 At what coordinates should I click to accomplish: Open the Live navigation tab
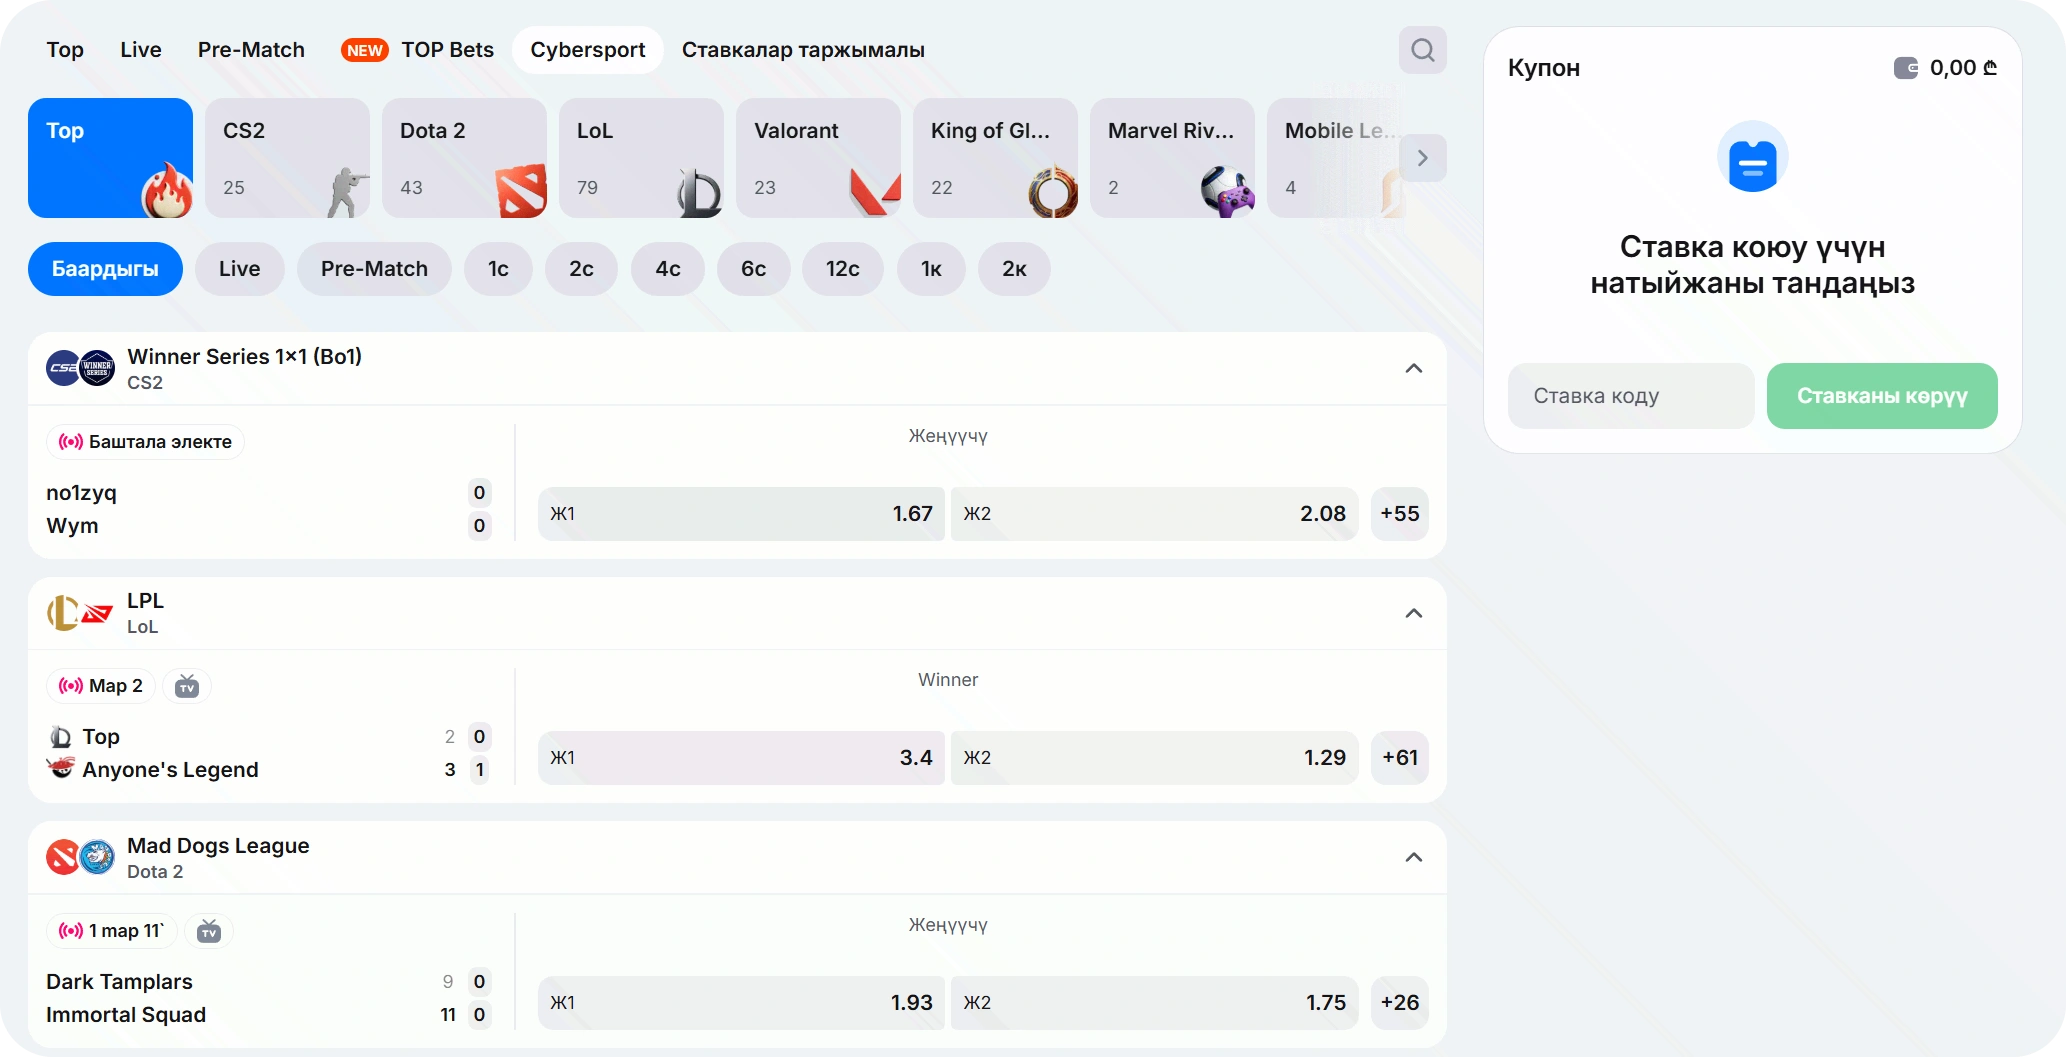(x=140, y=50)
